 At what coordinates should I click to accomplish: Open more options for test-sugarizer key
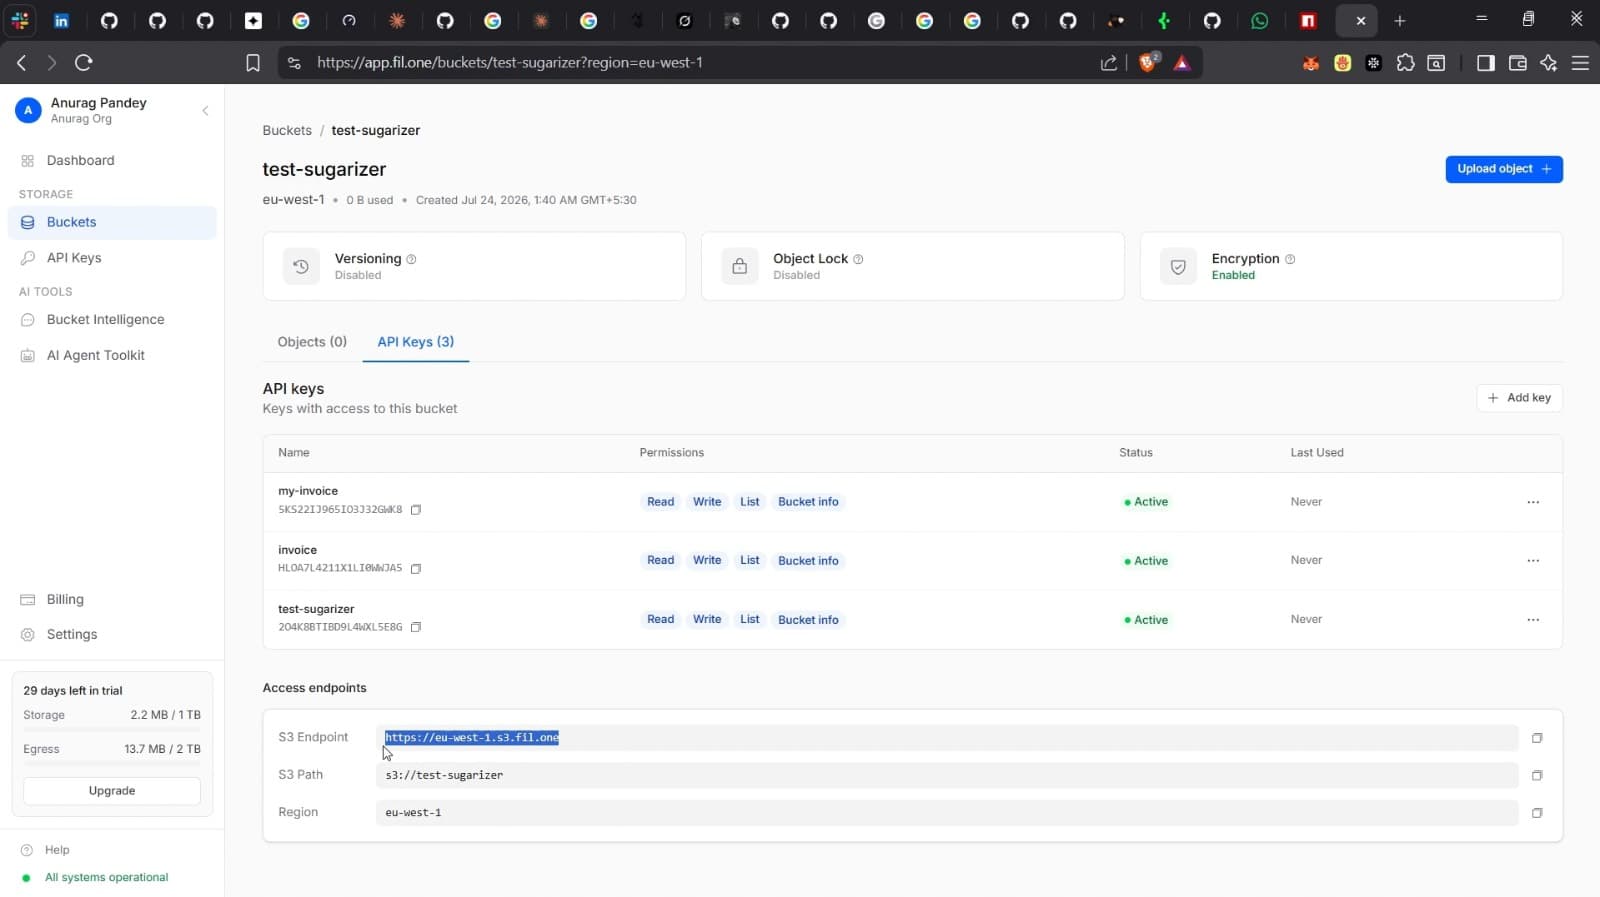point(1533,620)
